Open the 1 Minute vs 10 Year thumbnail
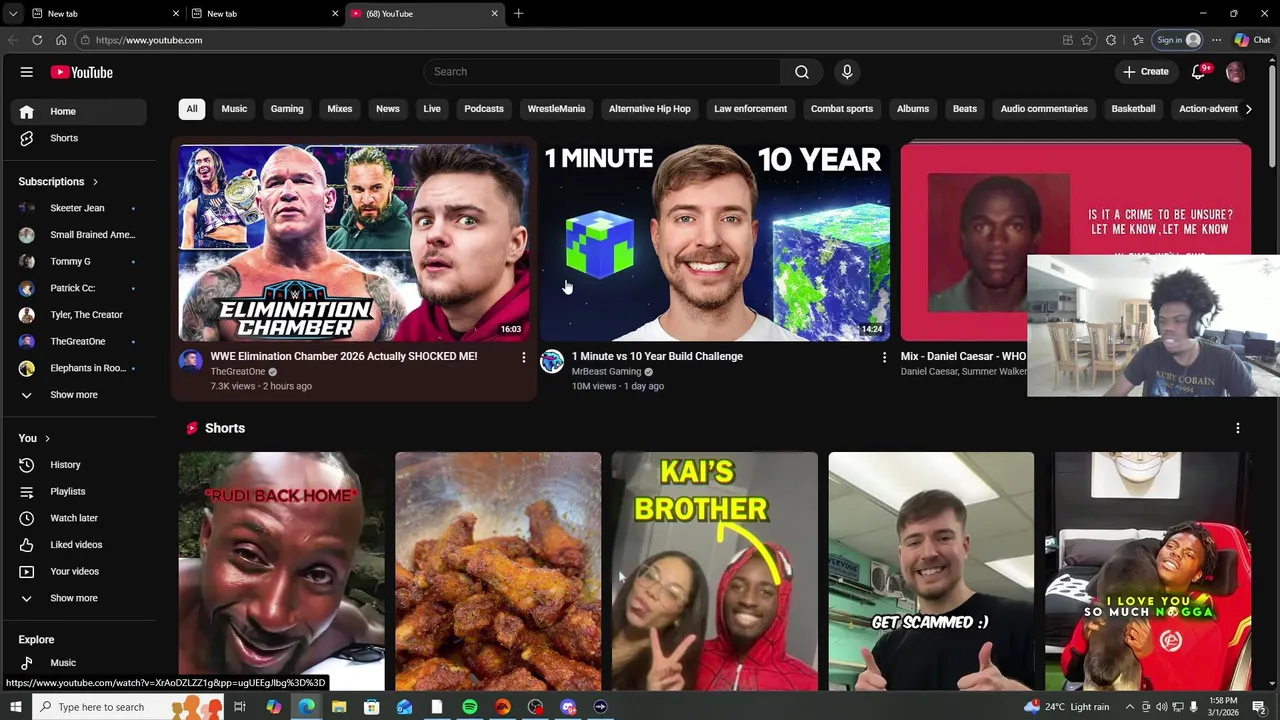This screenshot has width=1280, height=720. pyautogui.click(x=715, y=242)
